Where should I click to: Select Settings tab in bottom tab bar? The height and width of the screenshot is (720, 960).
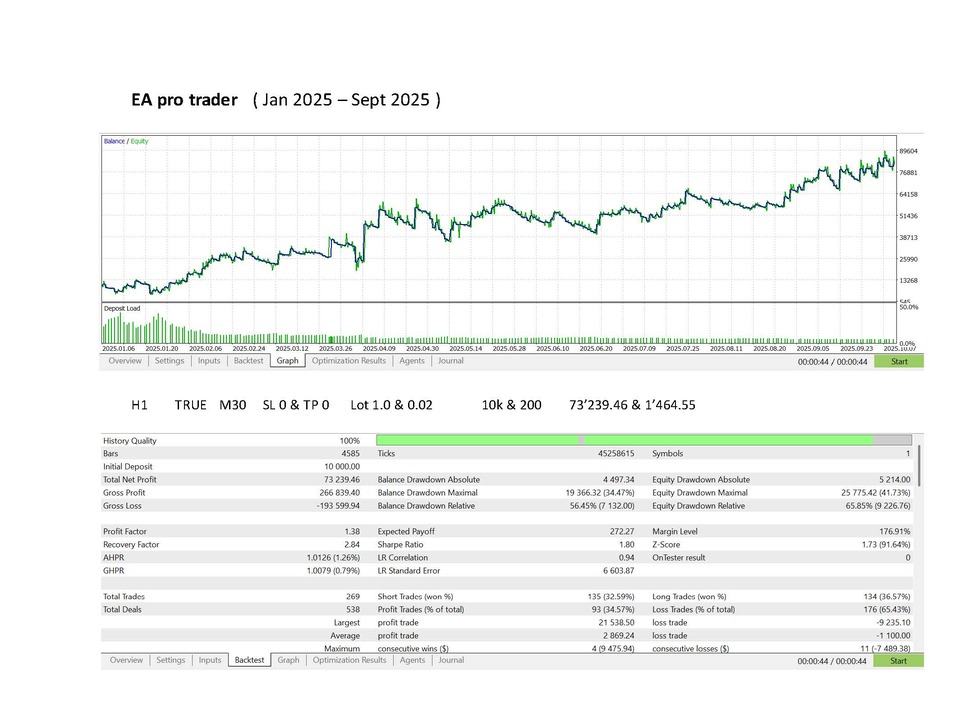pyautogui.click(x=170, y=660)
